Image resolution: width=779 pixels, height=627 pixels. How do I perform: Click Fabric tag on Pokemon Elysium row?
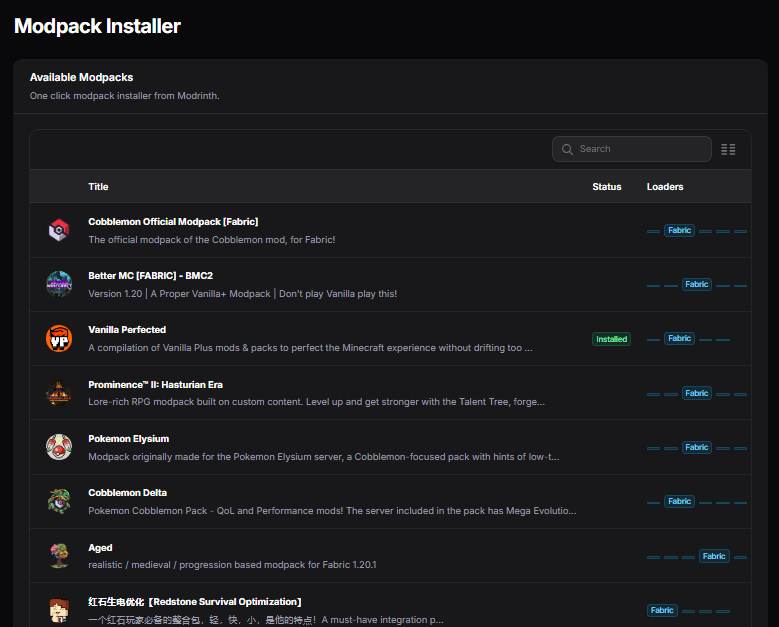click(697, 447)
